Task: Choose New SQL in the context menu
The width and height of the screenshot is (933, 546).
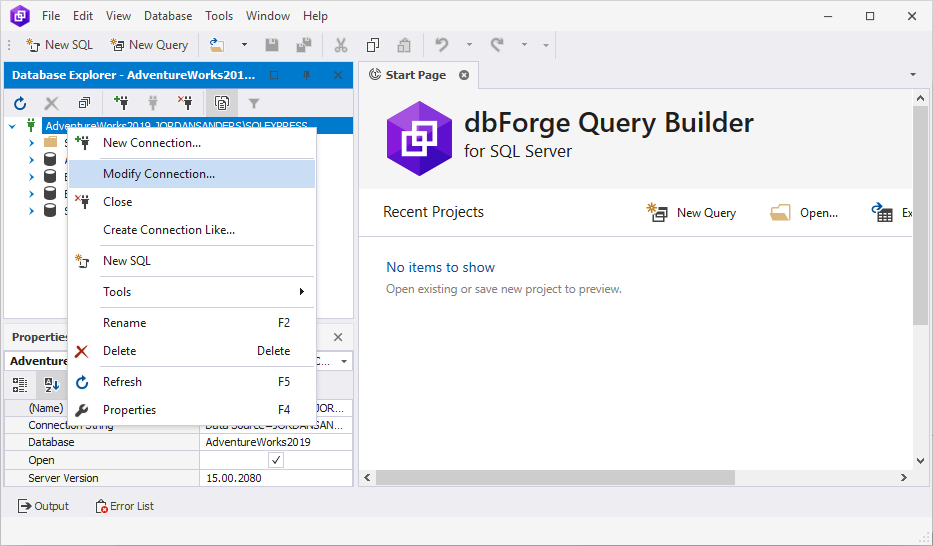Action: pyautogui.click(x=192, y=261)
